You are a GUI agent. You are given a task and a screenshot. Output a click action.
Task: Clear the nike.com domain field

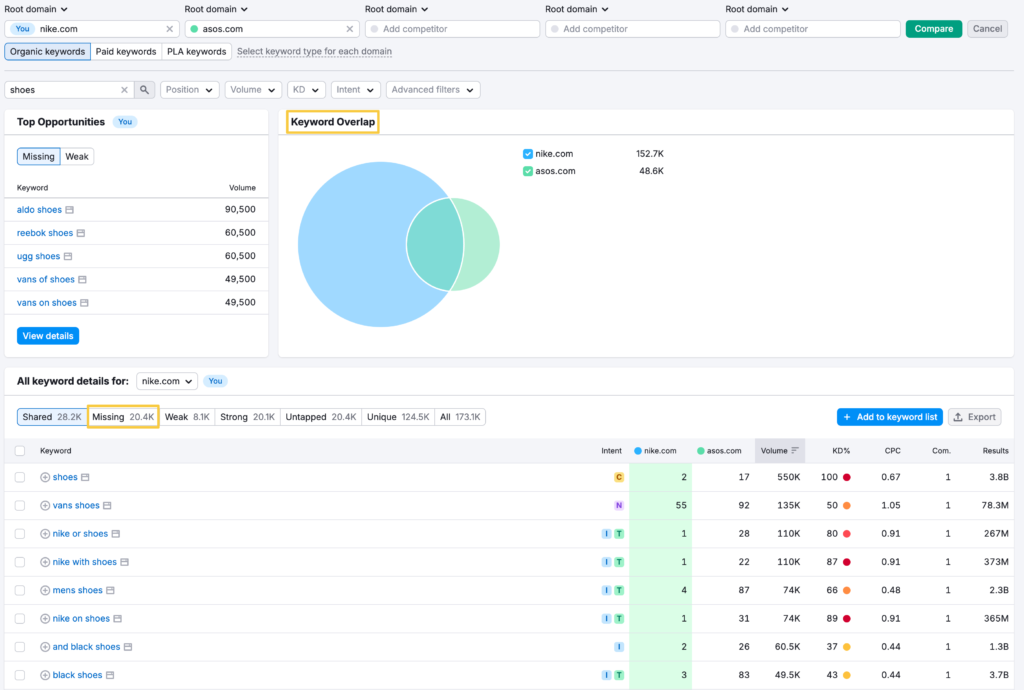pos(169,29)
